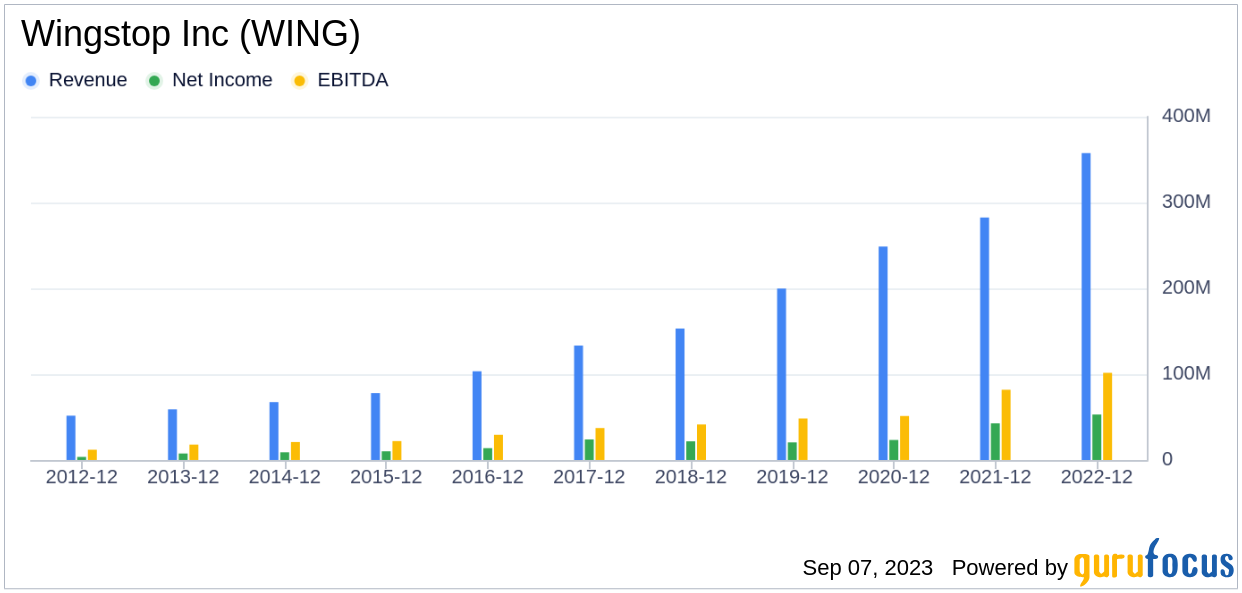Click the 2018-12 x-axis label

691,478
